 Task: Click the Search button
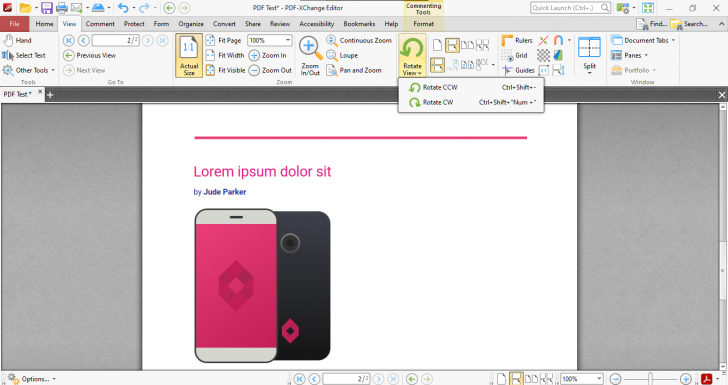pyautogui.click(x=689, y=24)
